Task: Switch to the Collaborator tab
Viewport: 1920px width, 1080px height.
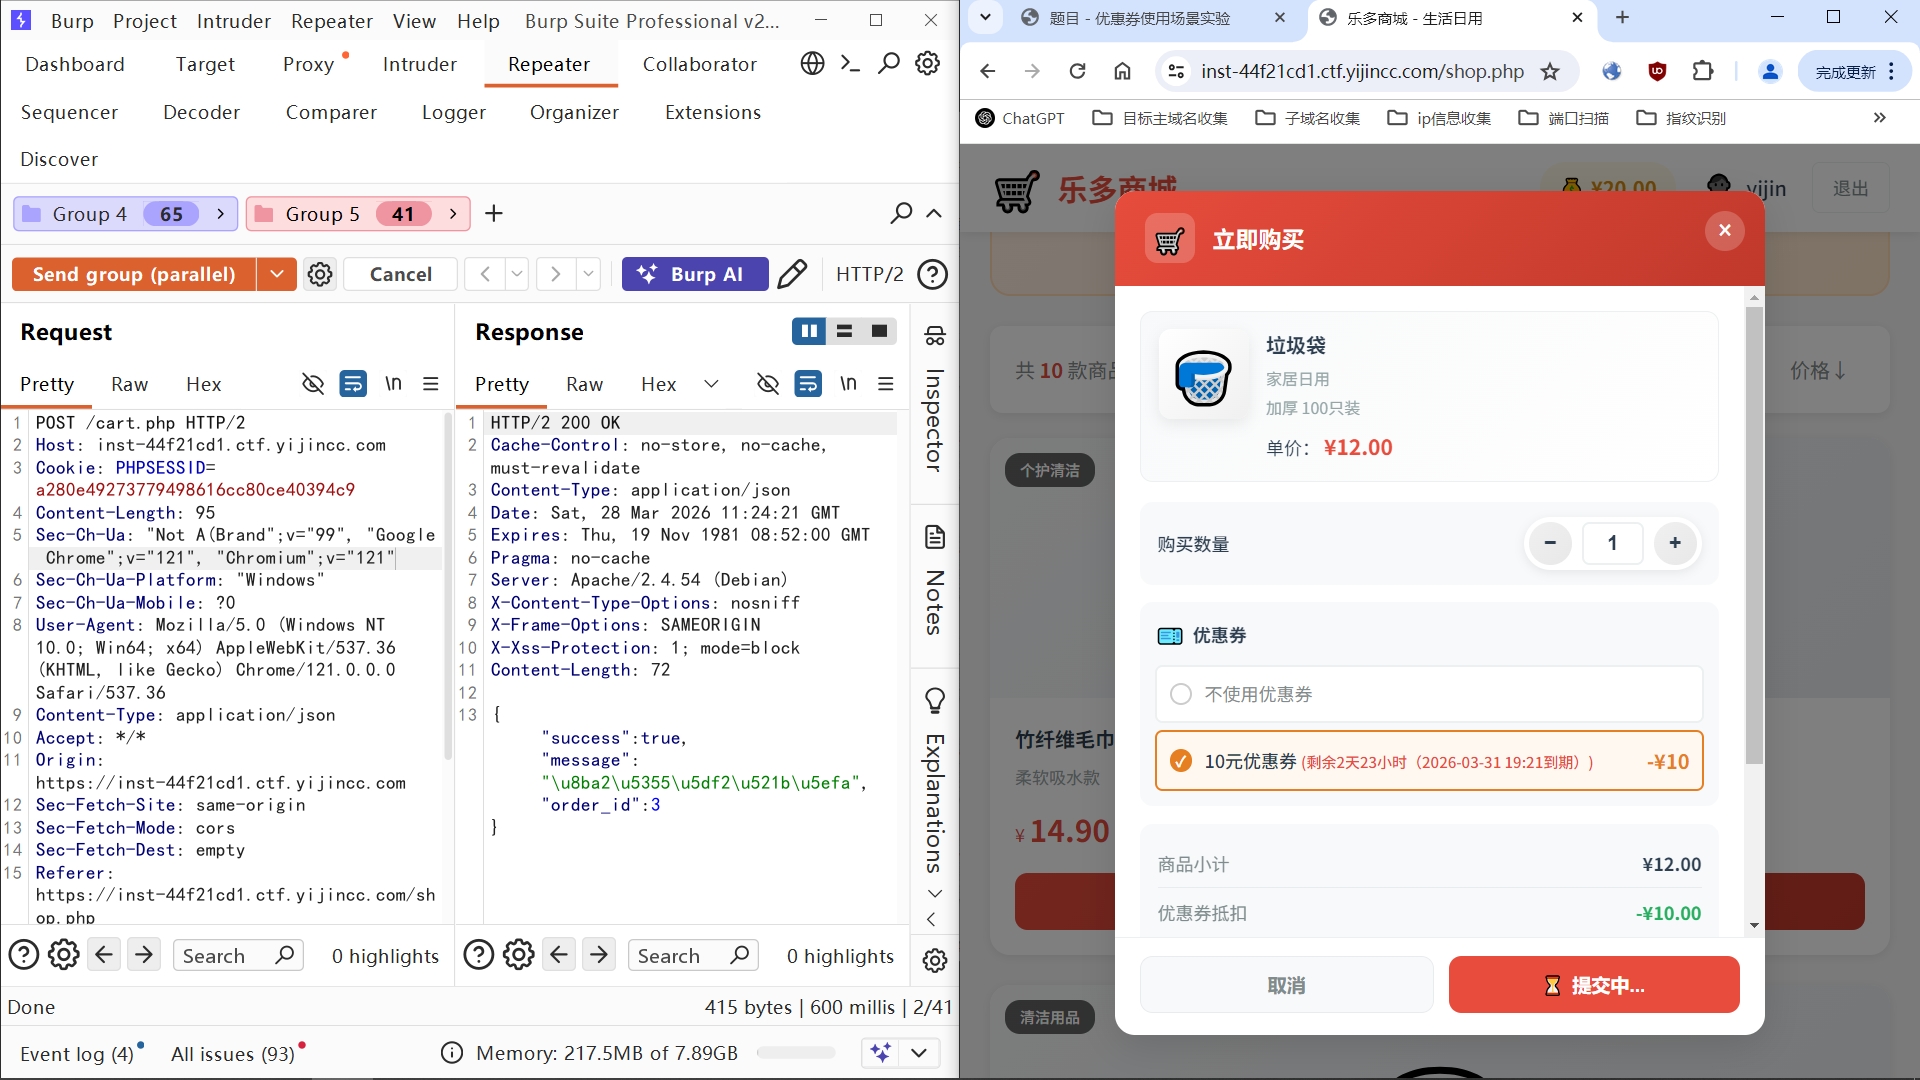Action: [x=699, y=64]
